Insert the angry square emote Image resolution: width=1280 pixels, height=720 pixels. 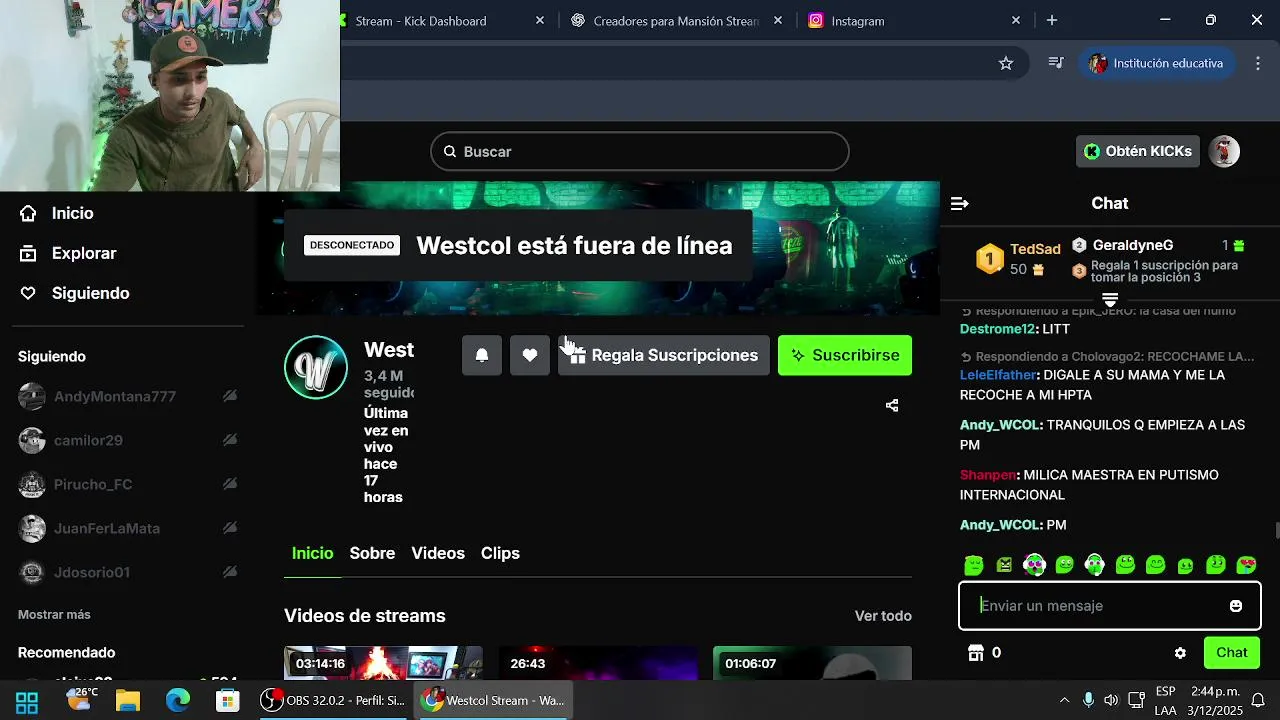click(1004, 565)
